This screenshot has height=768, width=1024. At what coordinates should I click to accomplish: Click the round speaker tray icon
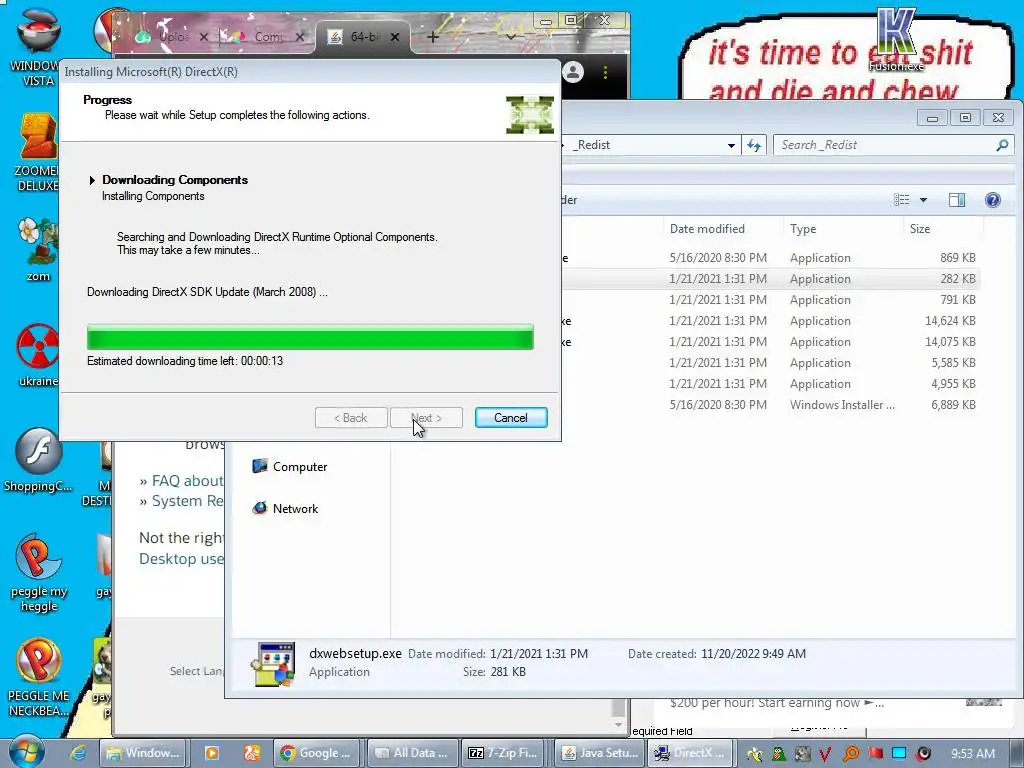pos(923,754)
